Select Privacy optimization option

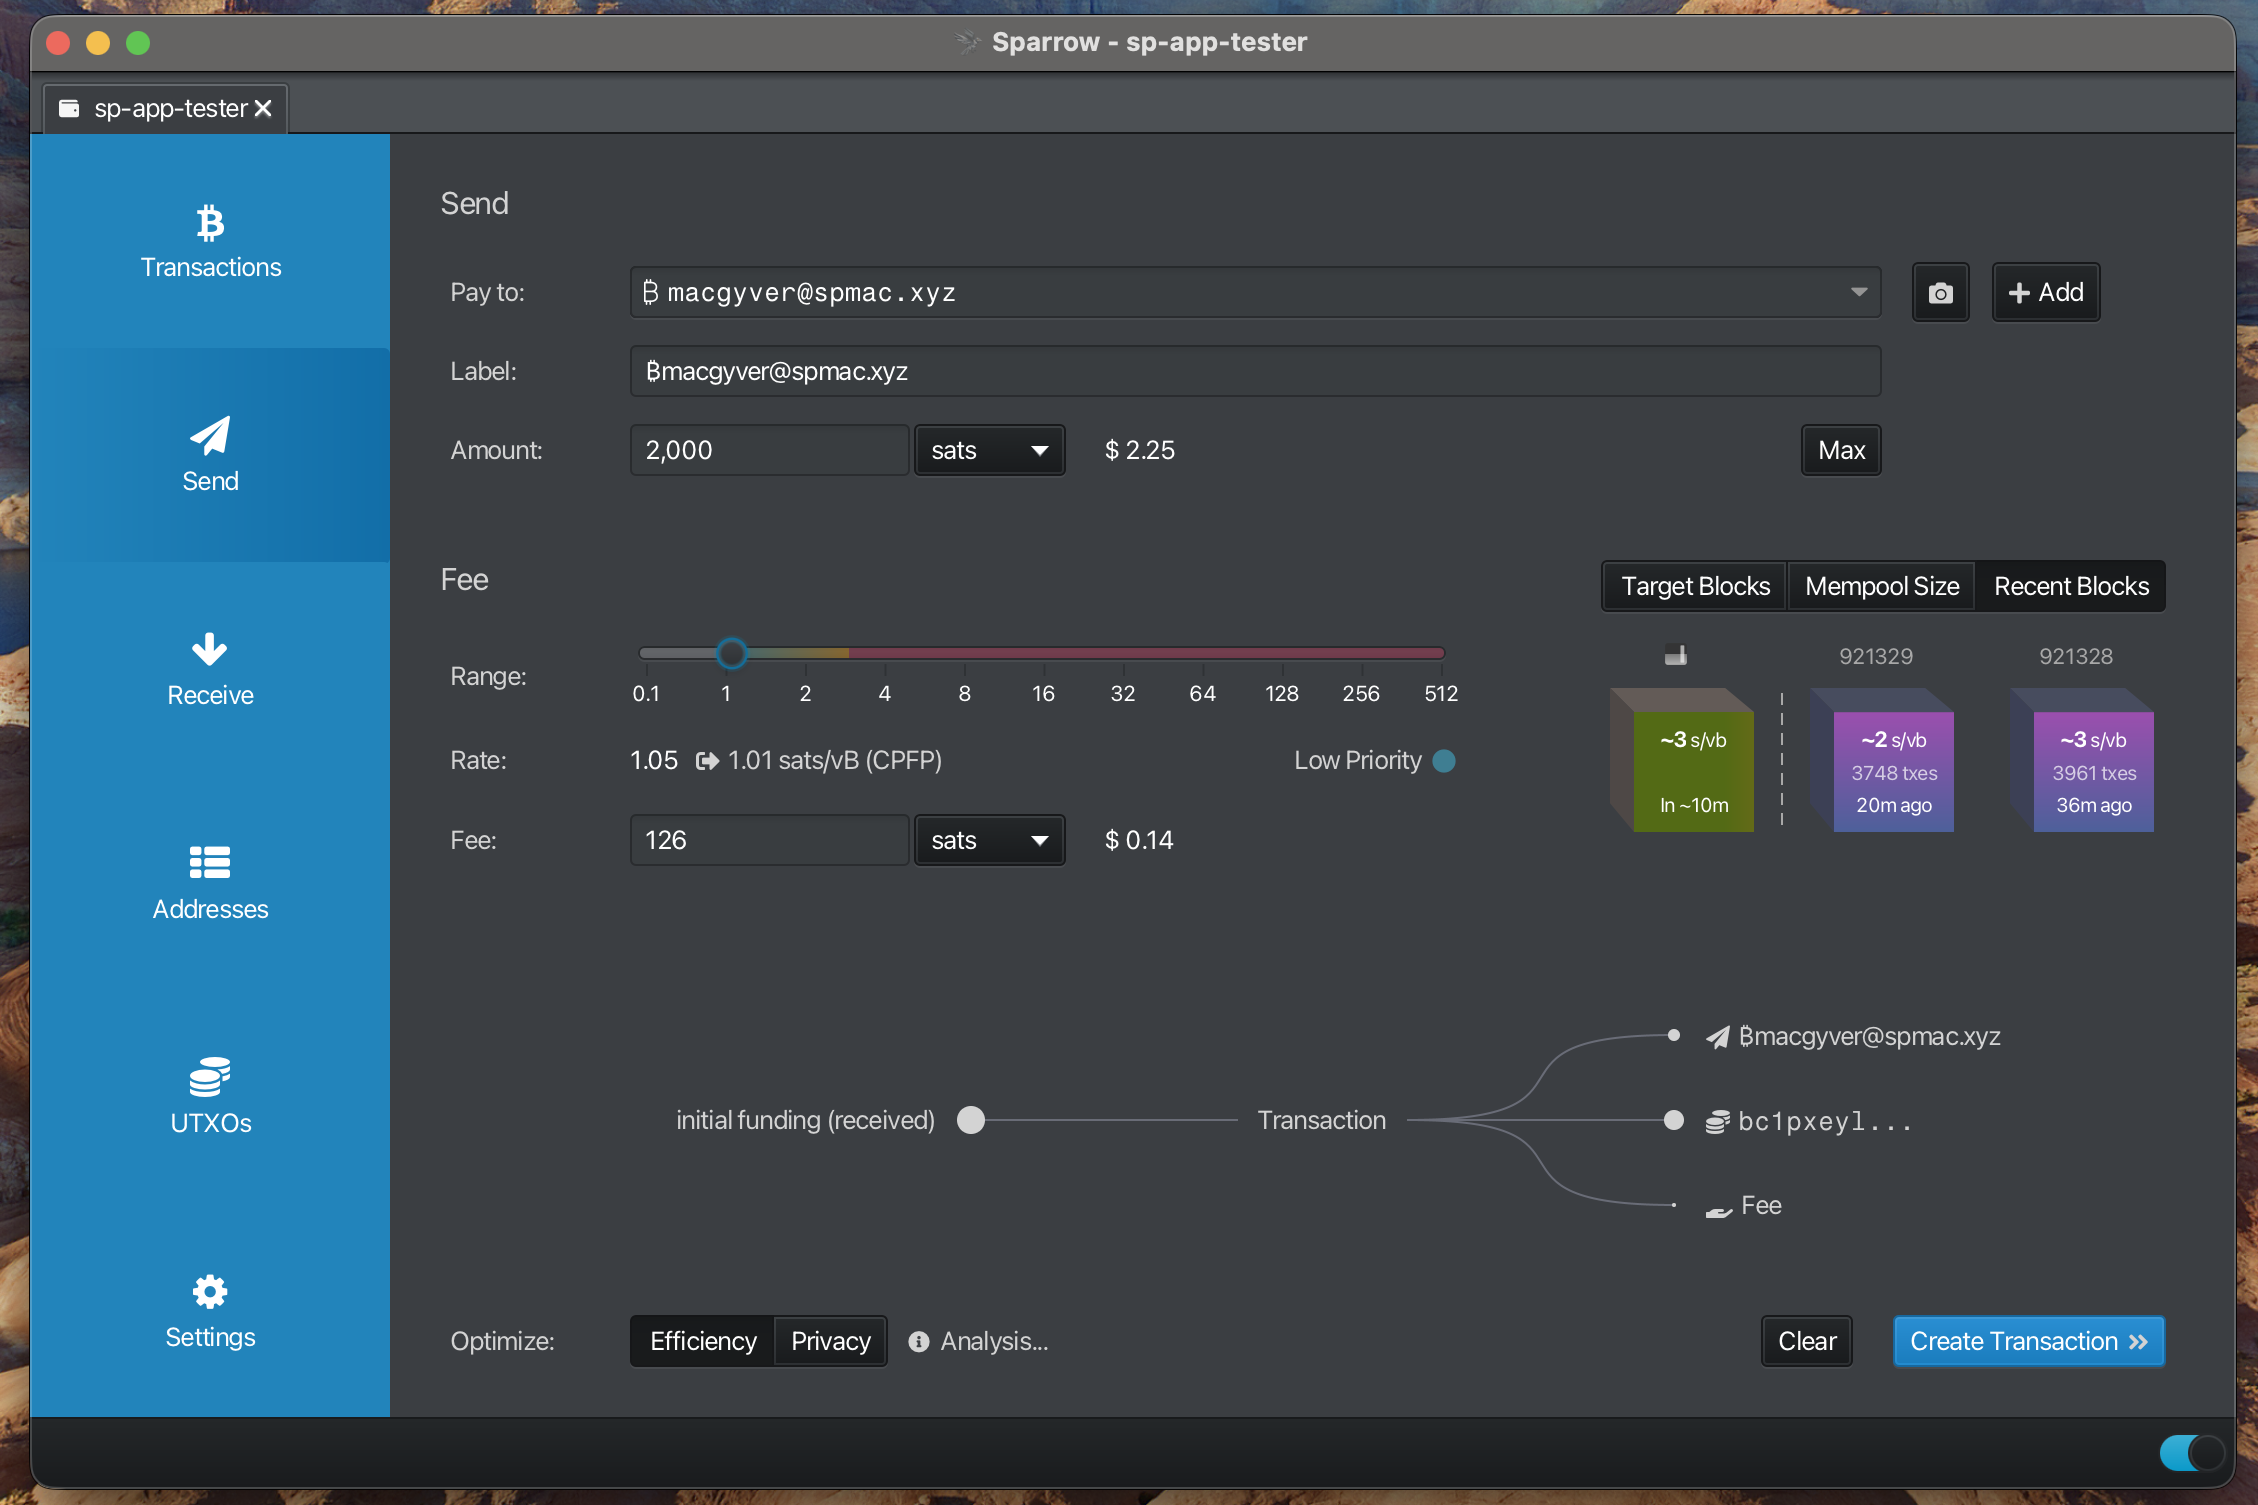(x=830, y=1341)
